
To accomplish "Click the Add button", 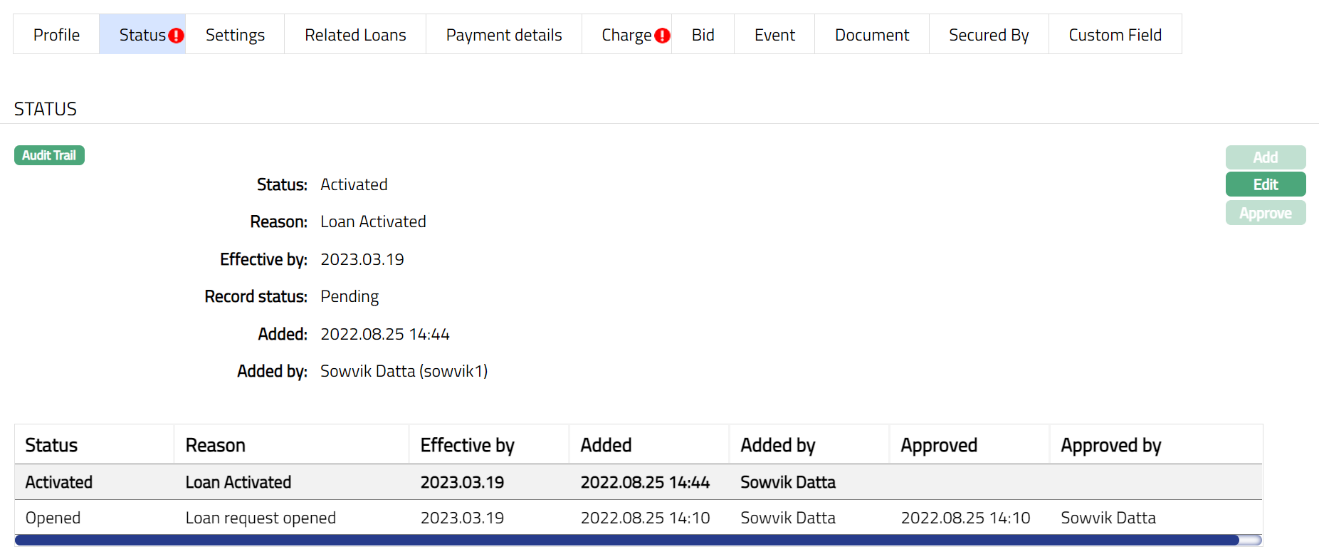I will click(1265, 157).
